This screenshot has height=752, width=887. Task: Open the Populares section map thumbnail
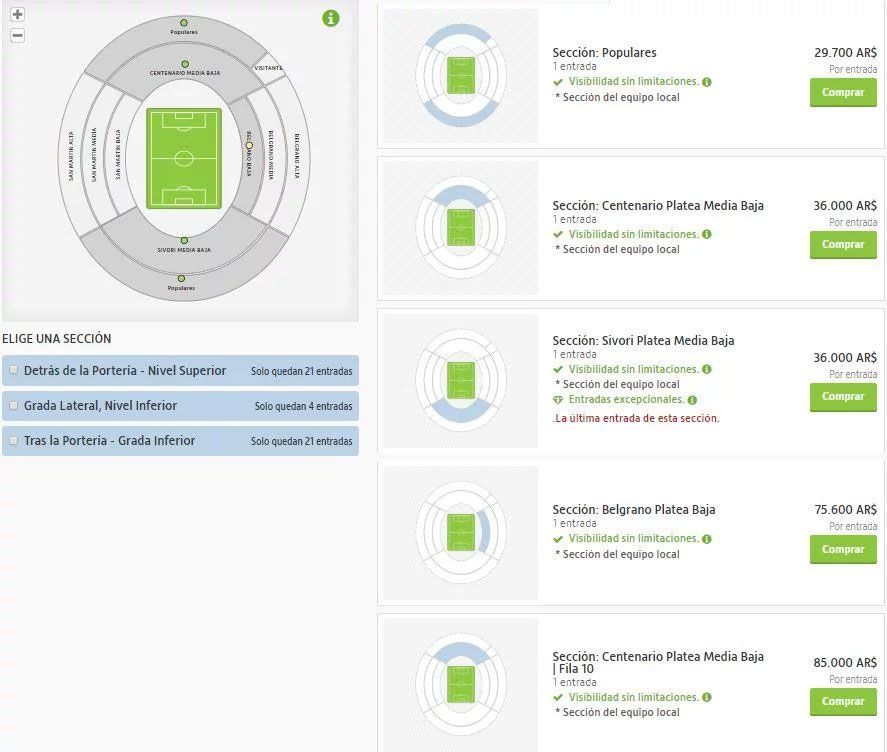click(x=460, y=76)
